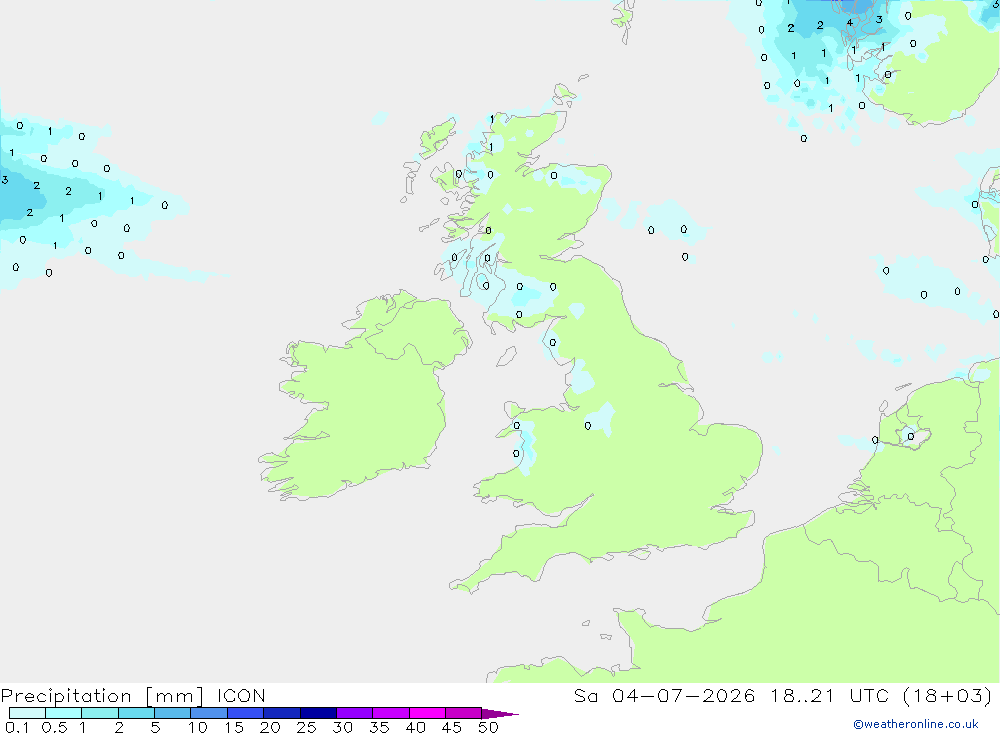Click the legend label "30"
The width and height of the screenshot is (1000, 733).
[343, 727]
